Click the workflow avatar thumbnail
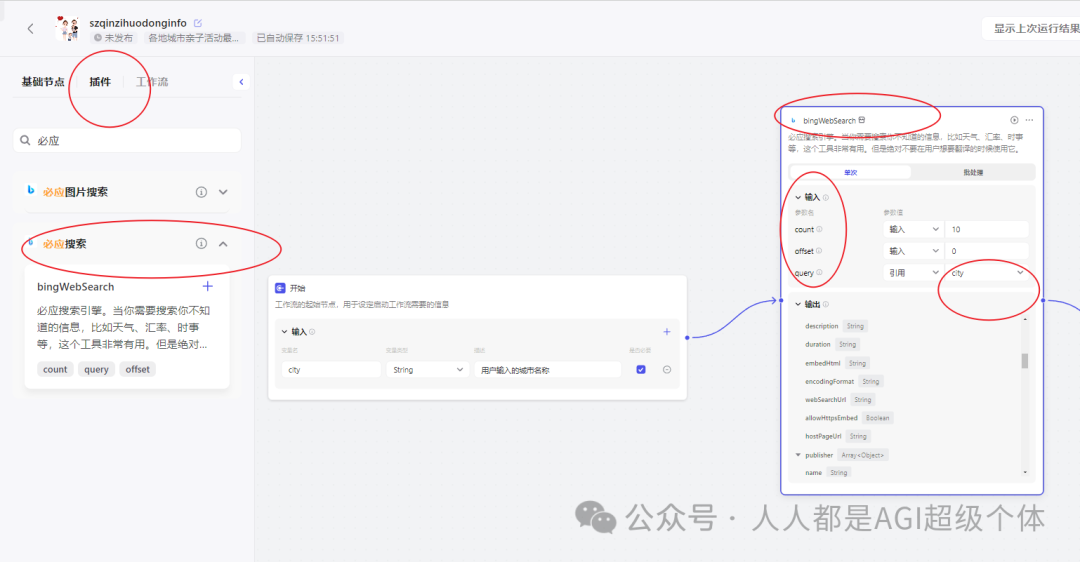Image resolution: width=1080 pixels, height=562 pixels. tap(67, 29)
